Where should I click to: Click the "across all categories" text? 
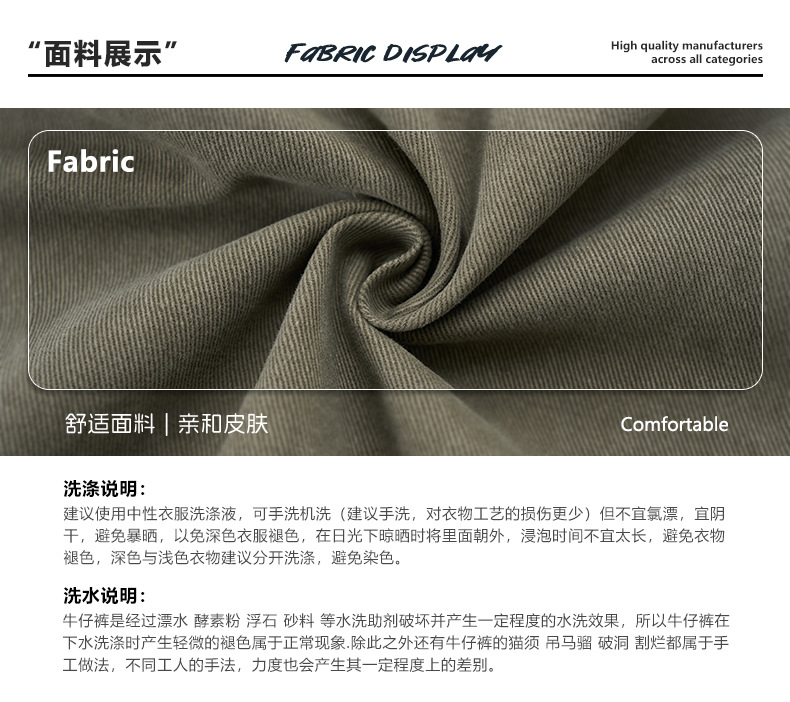pos(706,59)
